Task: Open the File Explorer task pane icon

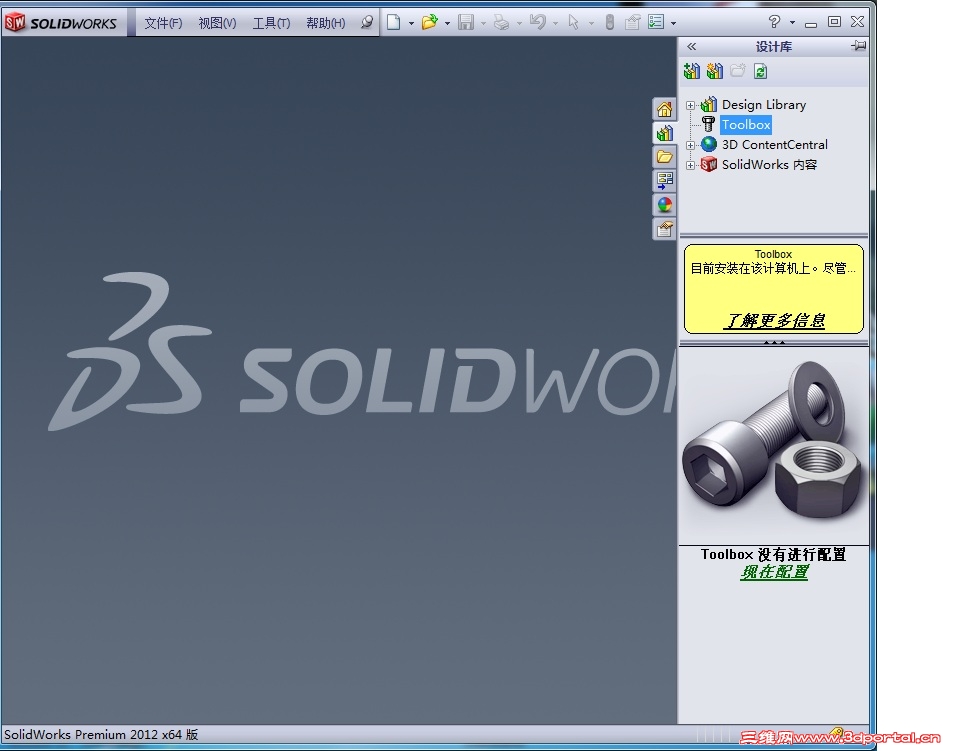Action: (665, 156)
